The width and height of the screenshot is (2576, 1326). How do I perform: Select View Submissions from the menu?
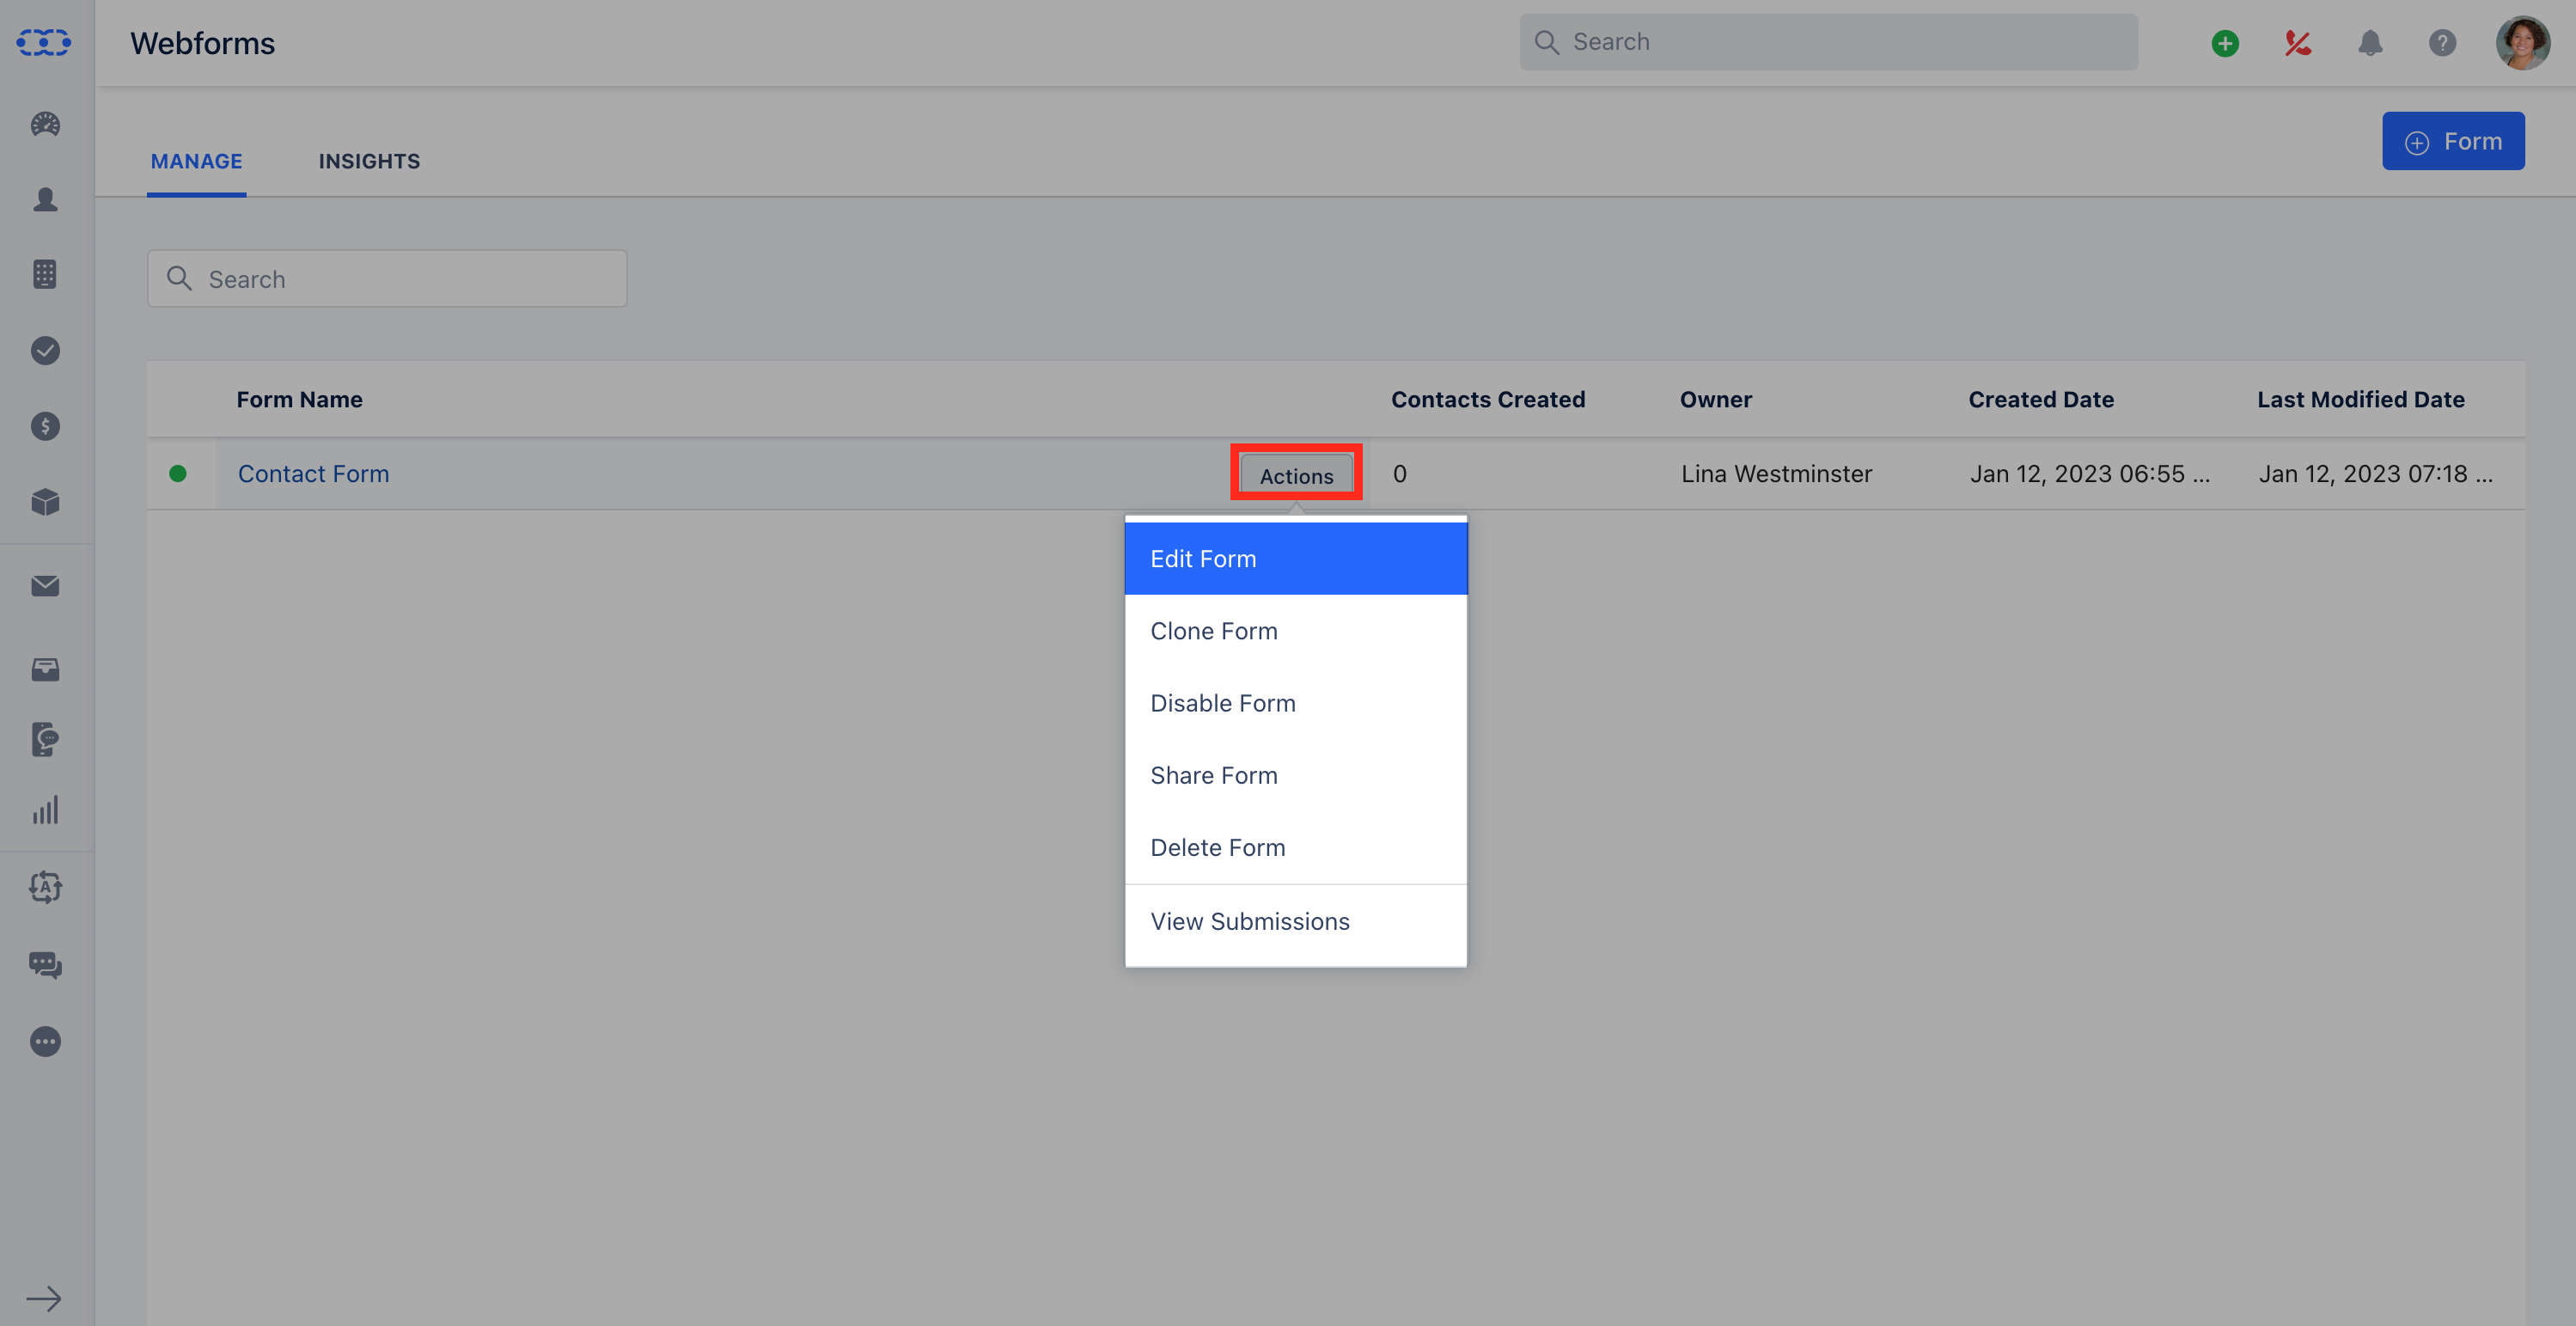click(1295, 921)
